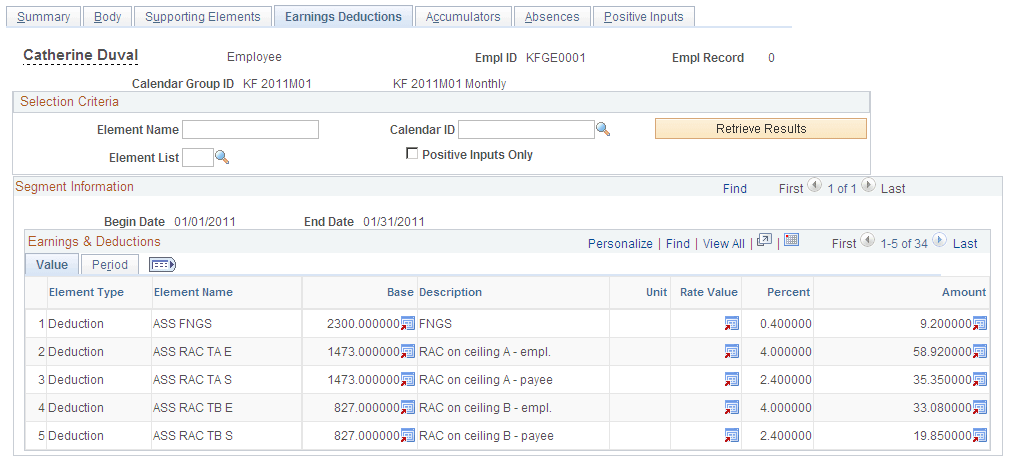
Task: Open the Accumulators tab
Action: click(463, 17)
